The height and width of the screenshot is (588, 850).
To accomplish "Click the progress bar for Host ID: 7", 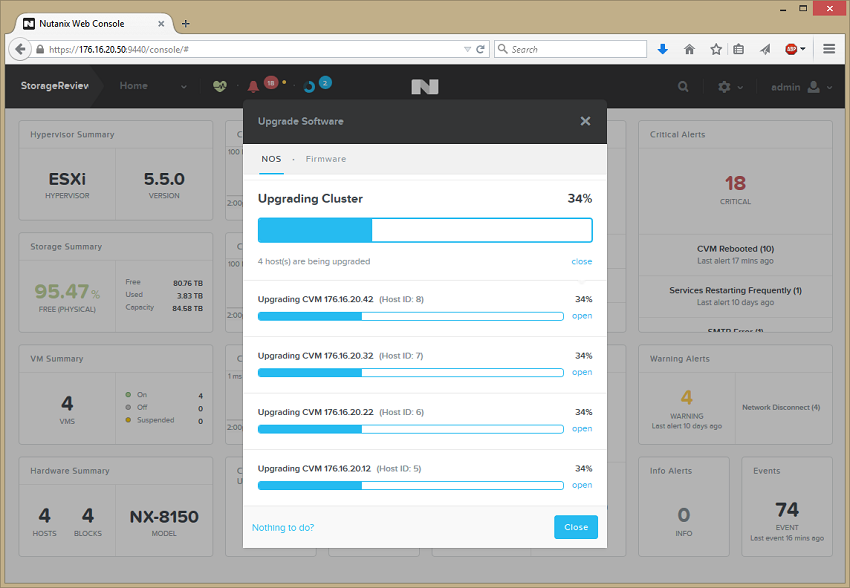I will 411,373.
